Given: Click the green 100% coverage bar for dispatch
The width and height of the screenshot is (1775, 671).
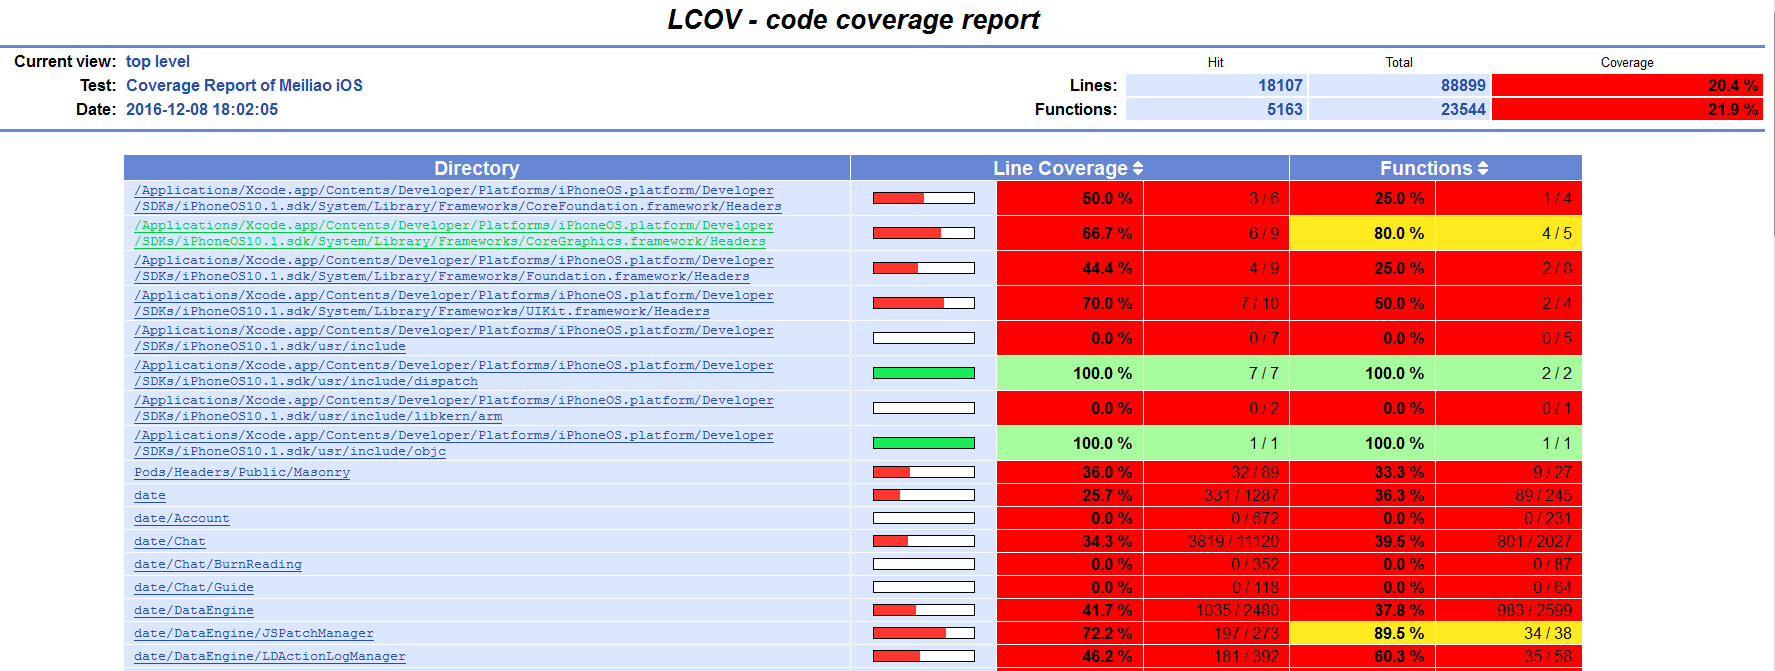Looking at the screenshot, I should [x=923, y=374].
